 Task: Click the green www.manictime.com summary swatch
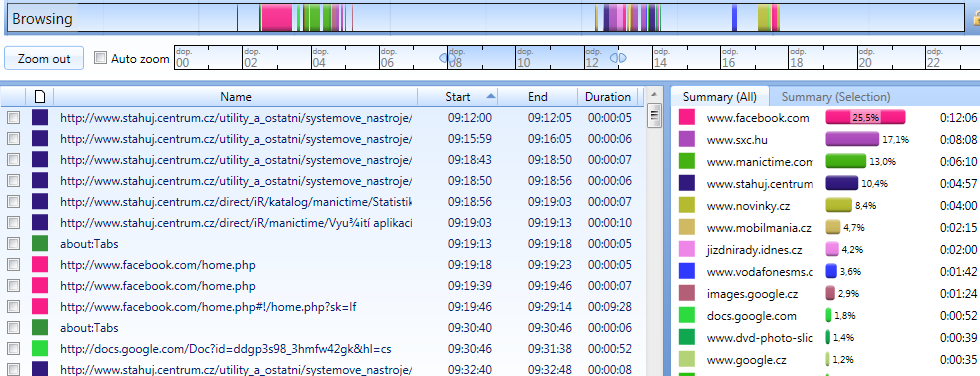pyautogui.click(x=687, y=161)
